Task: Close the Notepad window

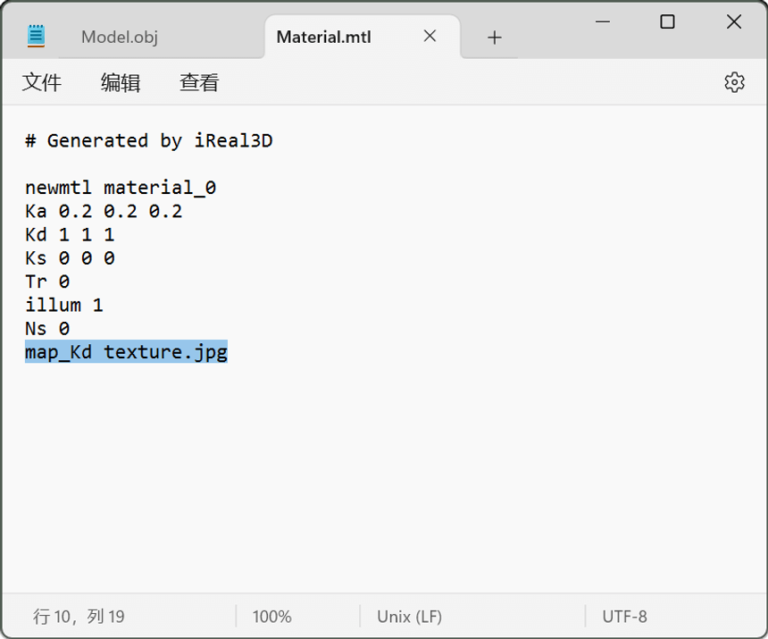Action: coord(733,22)
